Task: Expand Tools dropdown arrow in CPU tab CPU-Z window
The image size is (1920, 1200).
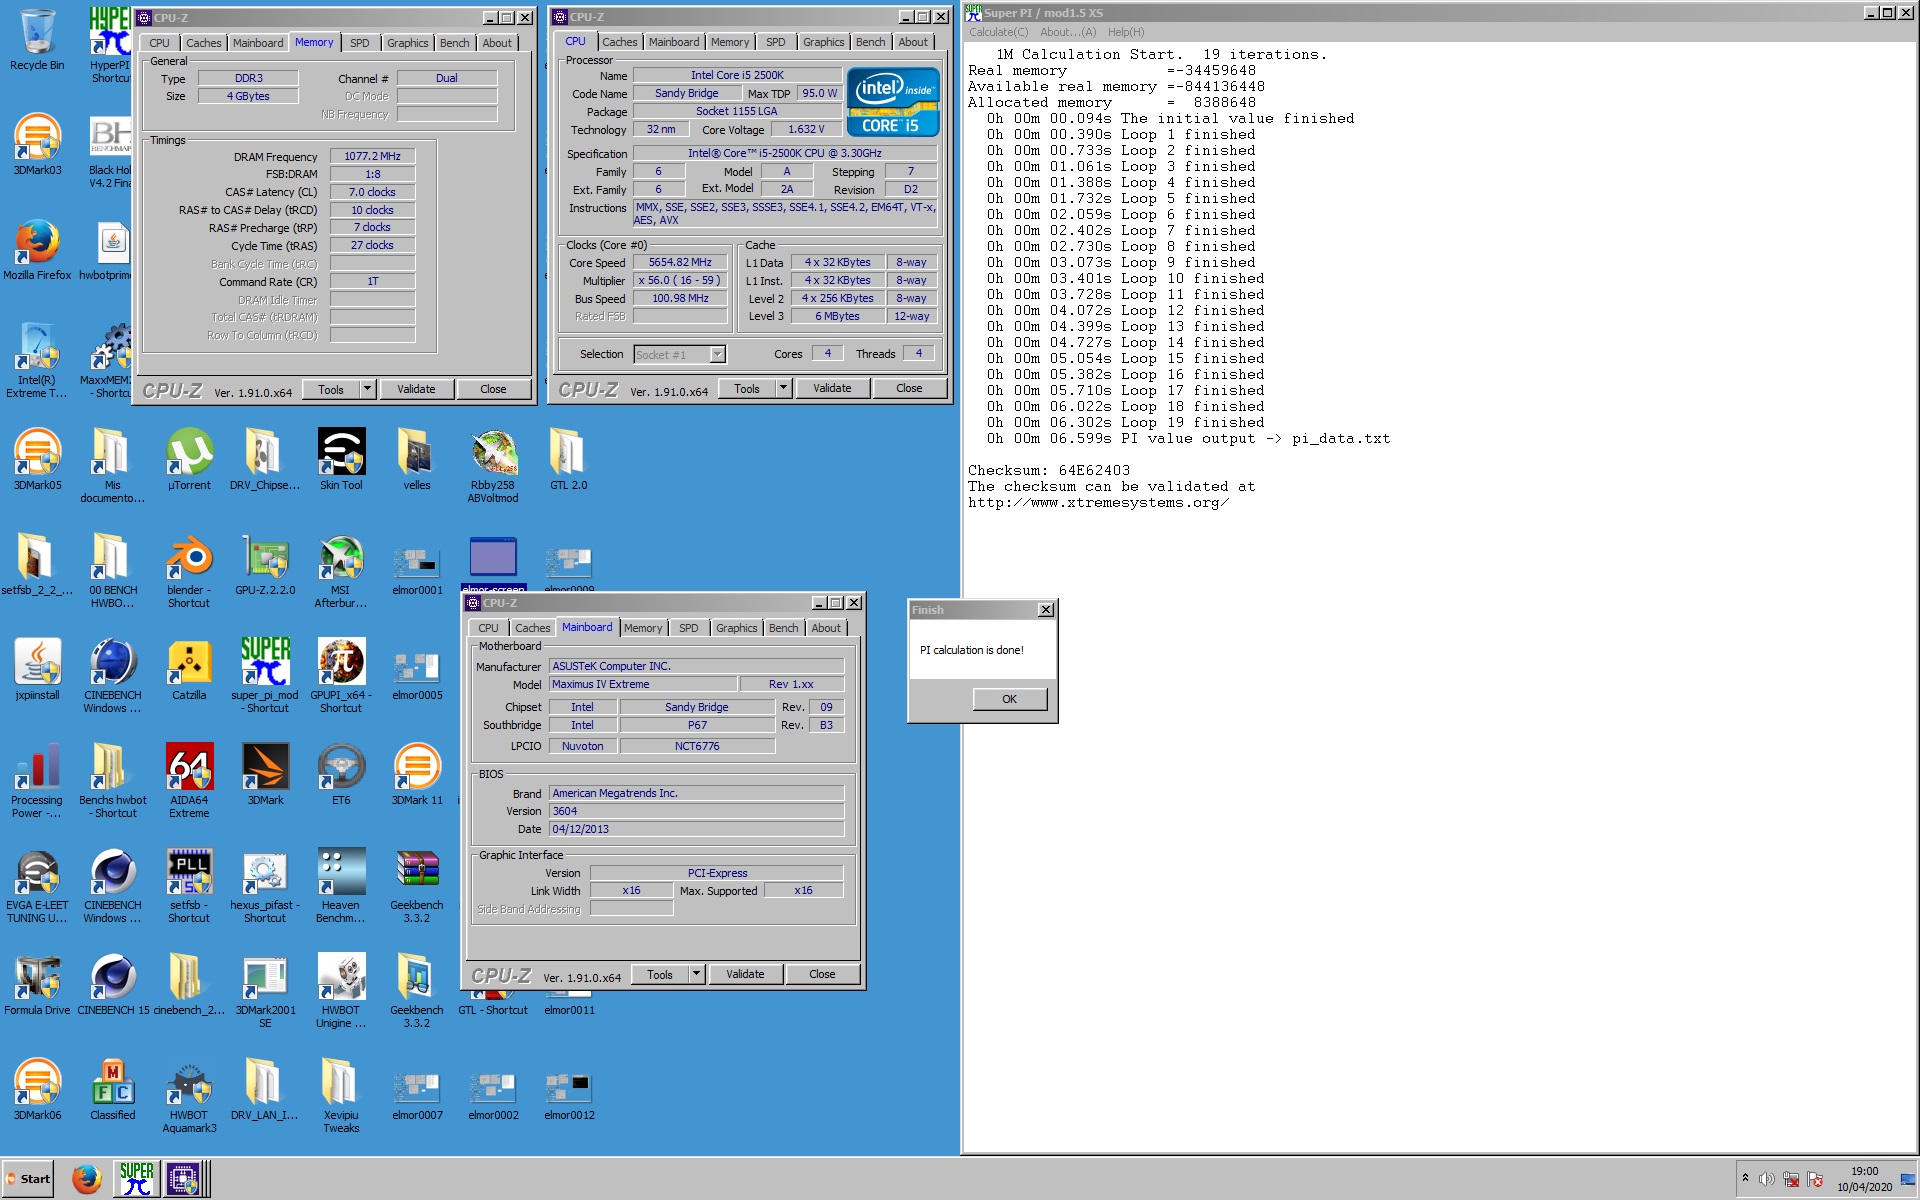Action: 783,388
